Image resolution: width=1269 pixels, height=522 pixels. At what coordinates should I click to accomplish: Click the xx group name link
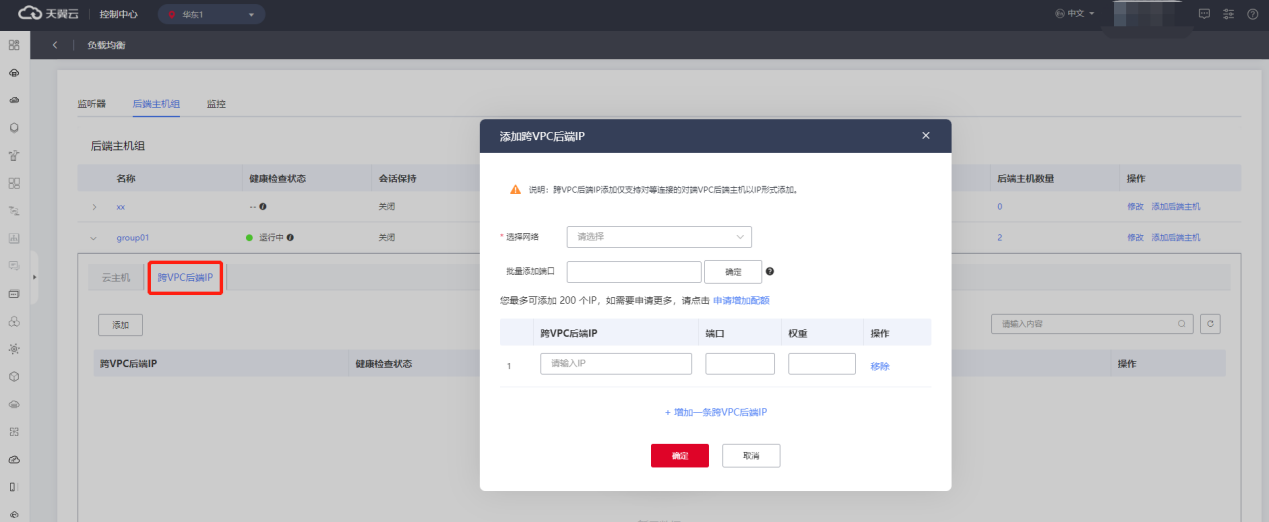click(x=120, y=207)
